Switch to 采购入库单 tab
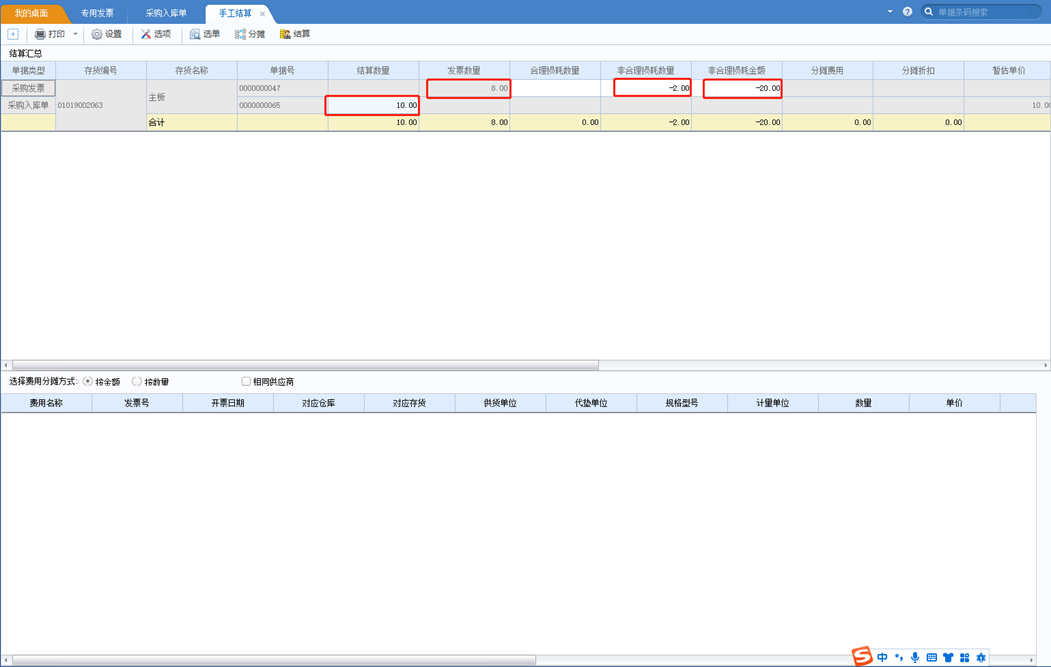The width and height of the screenshot is (1051, 667). coord(166,13)
